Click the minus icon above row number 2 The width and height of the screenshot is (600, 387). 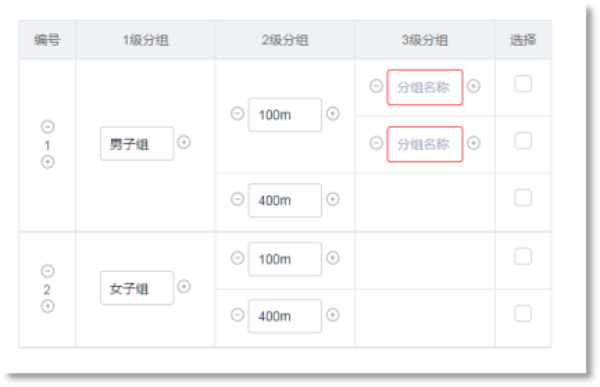47,271
